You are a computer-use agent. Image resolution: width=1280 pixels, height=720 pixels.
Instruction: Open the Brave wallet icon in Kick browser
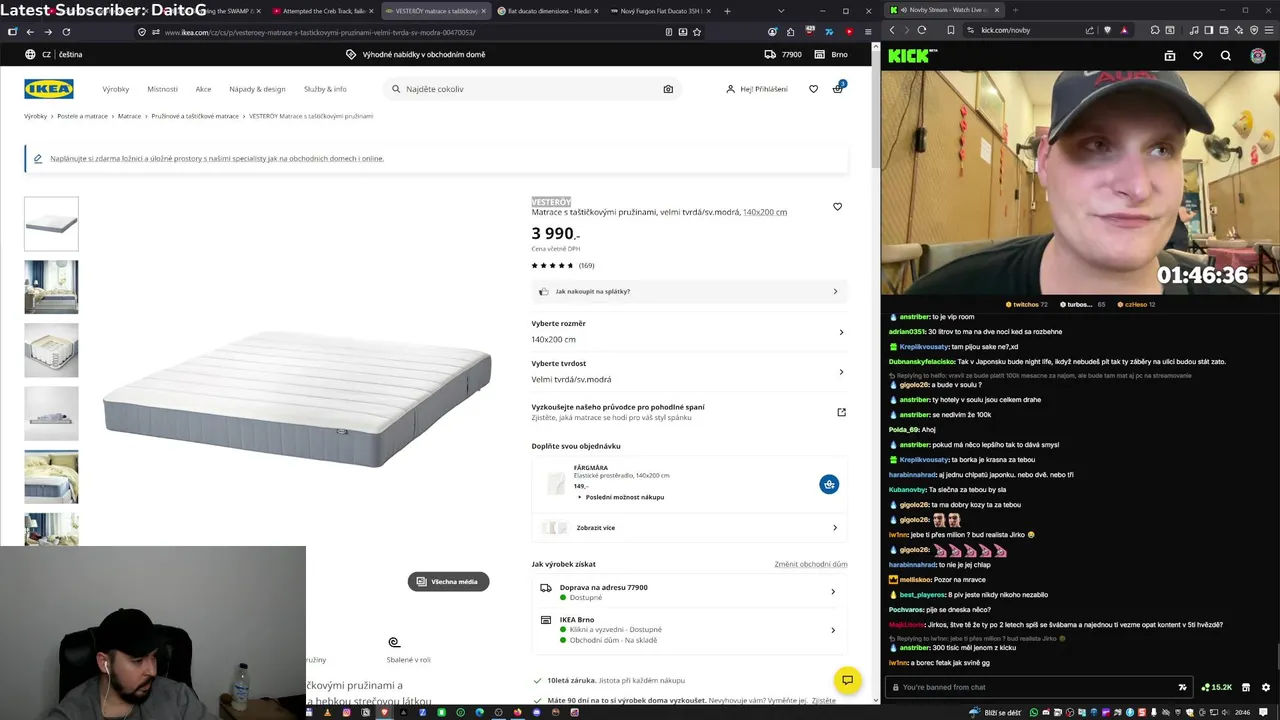[x=1223, y=30]
